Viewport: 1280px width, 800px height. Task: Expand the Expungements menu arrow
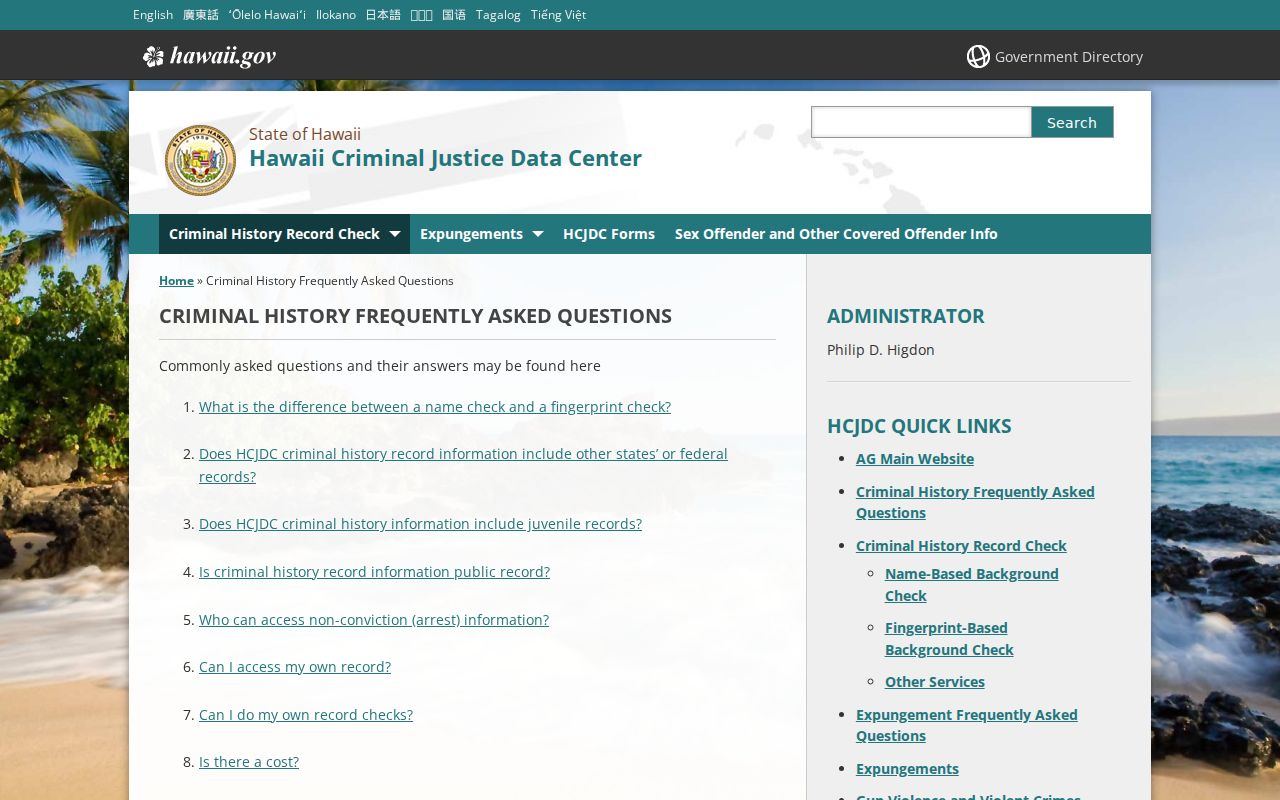click(538, 234)
